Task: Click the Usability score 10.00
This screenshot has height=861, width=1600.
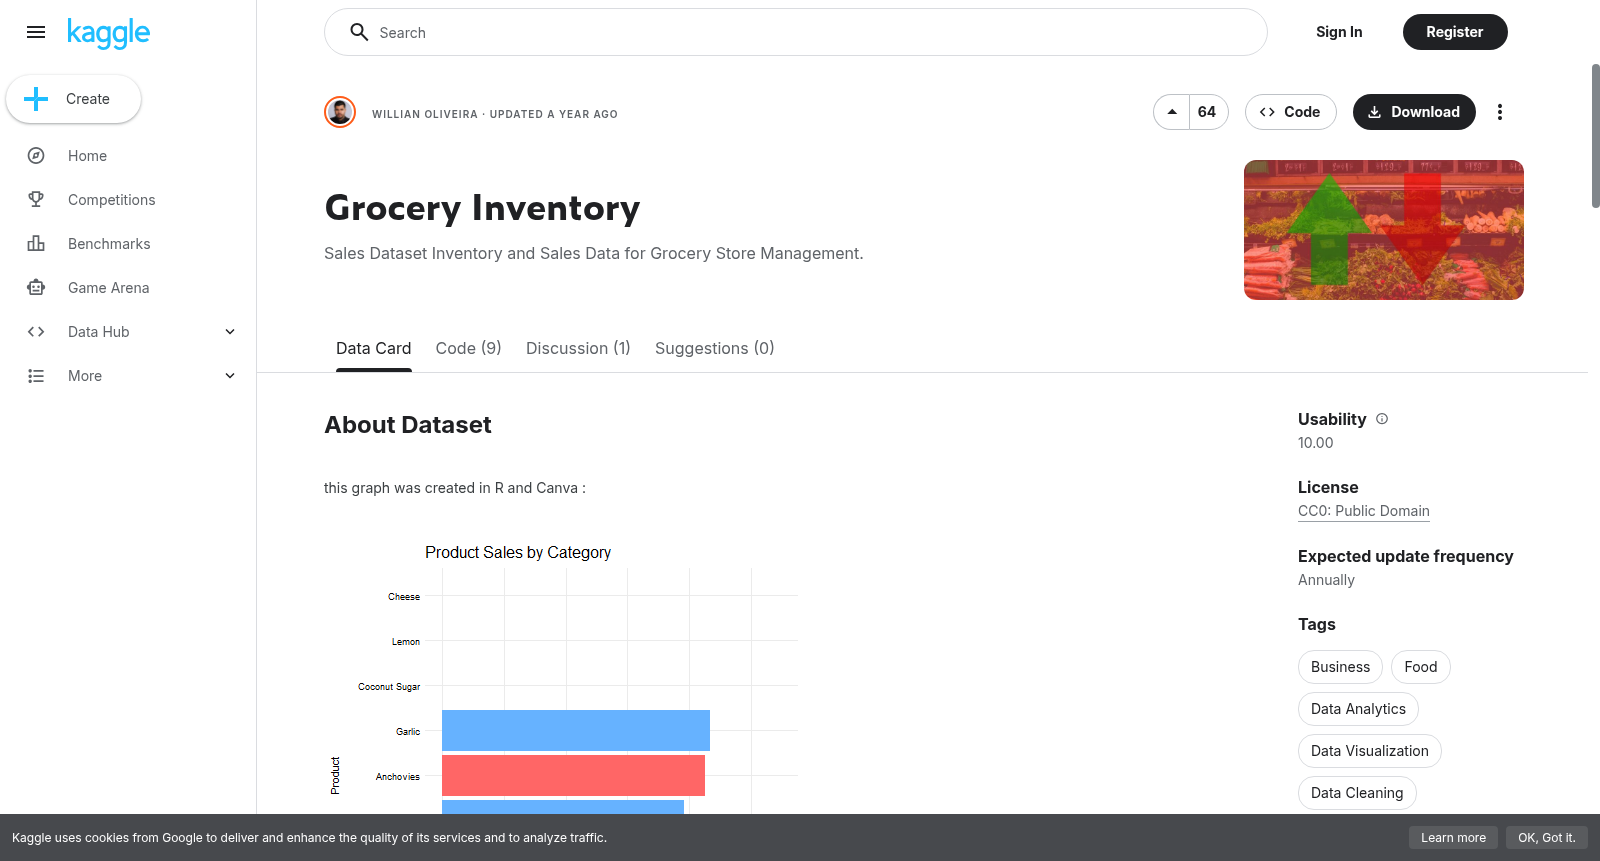Action: (x=1316, y=443)
